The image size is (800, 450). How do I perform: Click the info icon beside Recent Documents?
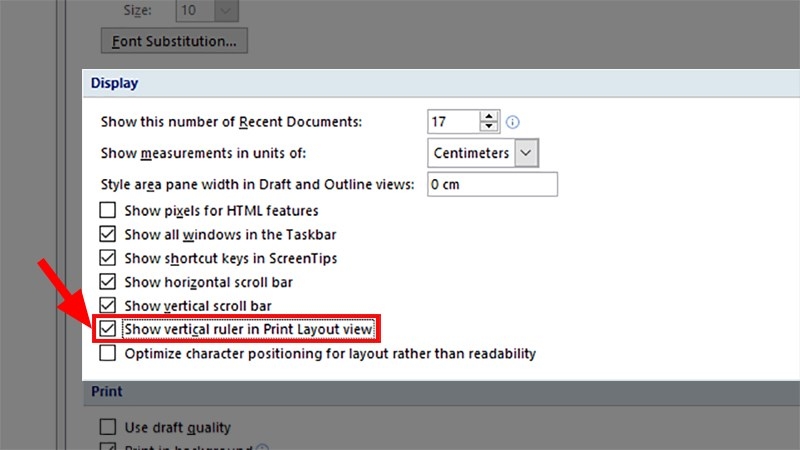pyautogui.click(x=514, y=122)
